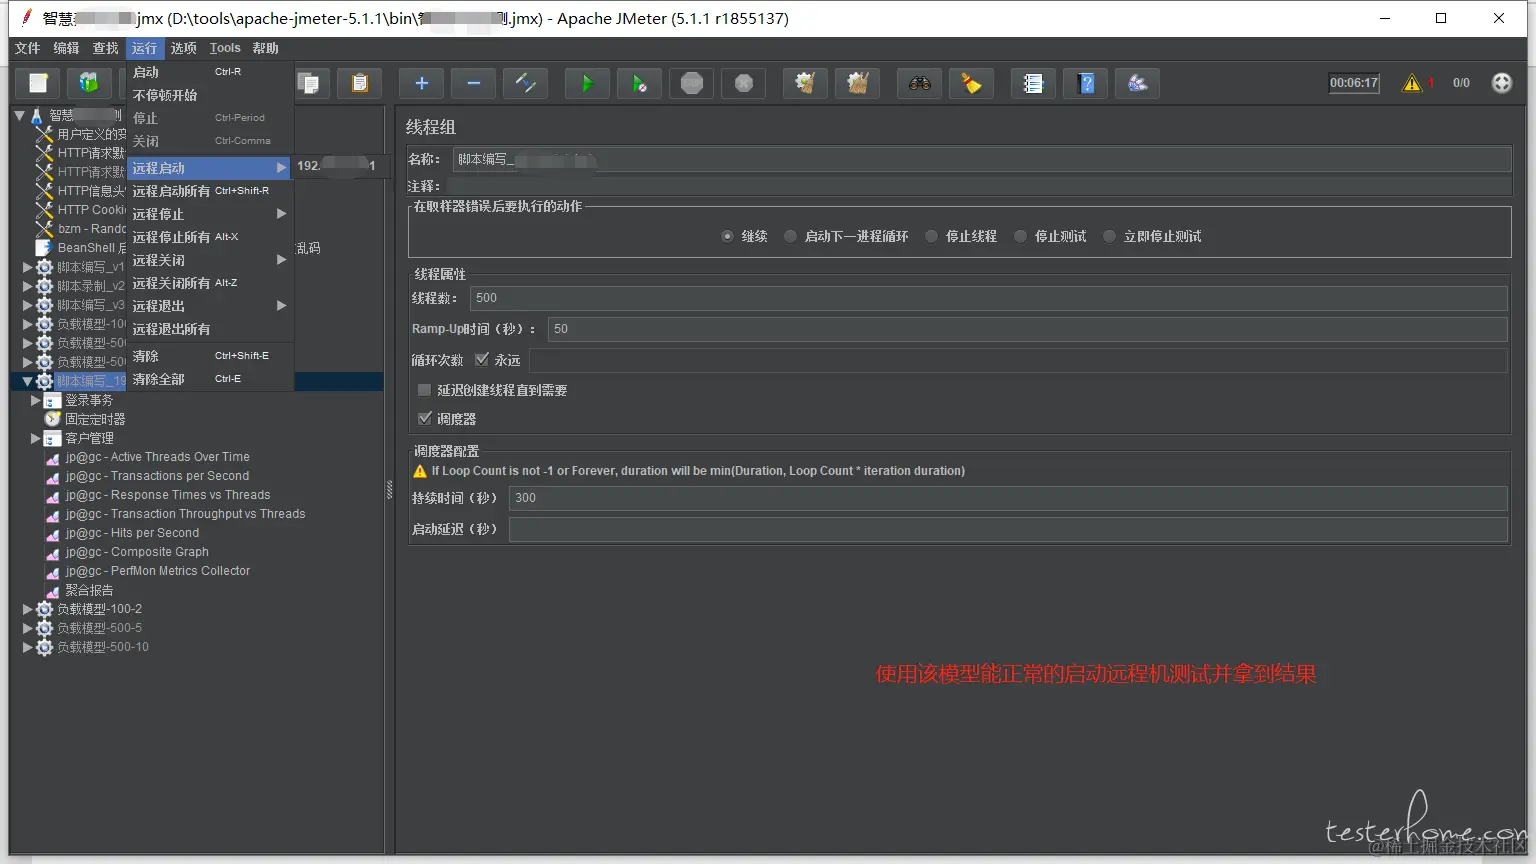Open the 远程停止 submenu
The height and width of the screenshot is (864, 1536).
210,214
